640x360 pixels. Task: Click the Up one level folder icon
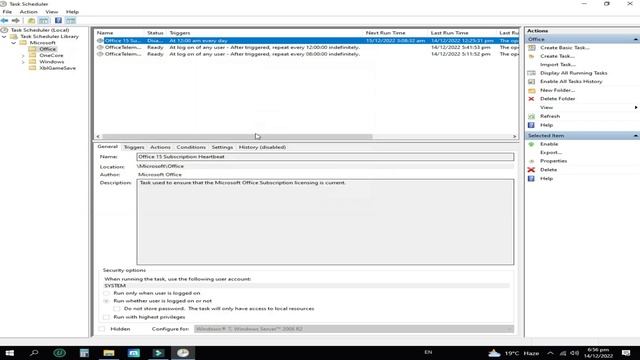31,20
